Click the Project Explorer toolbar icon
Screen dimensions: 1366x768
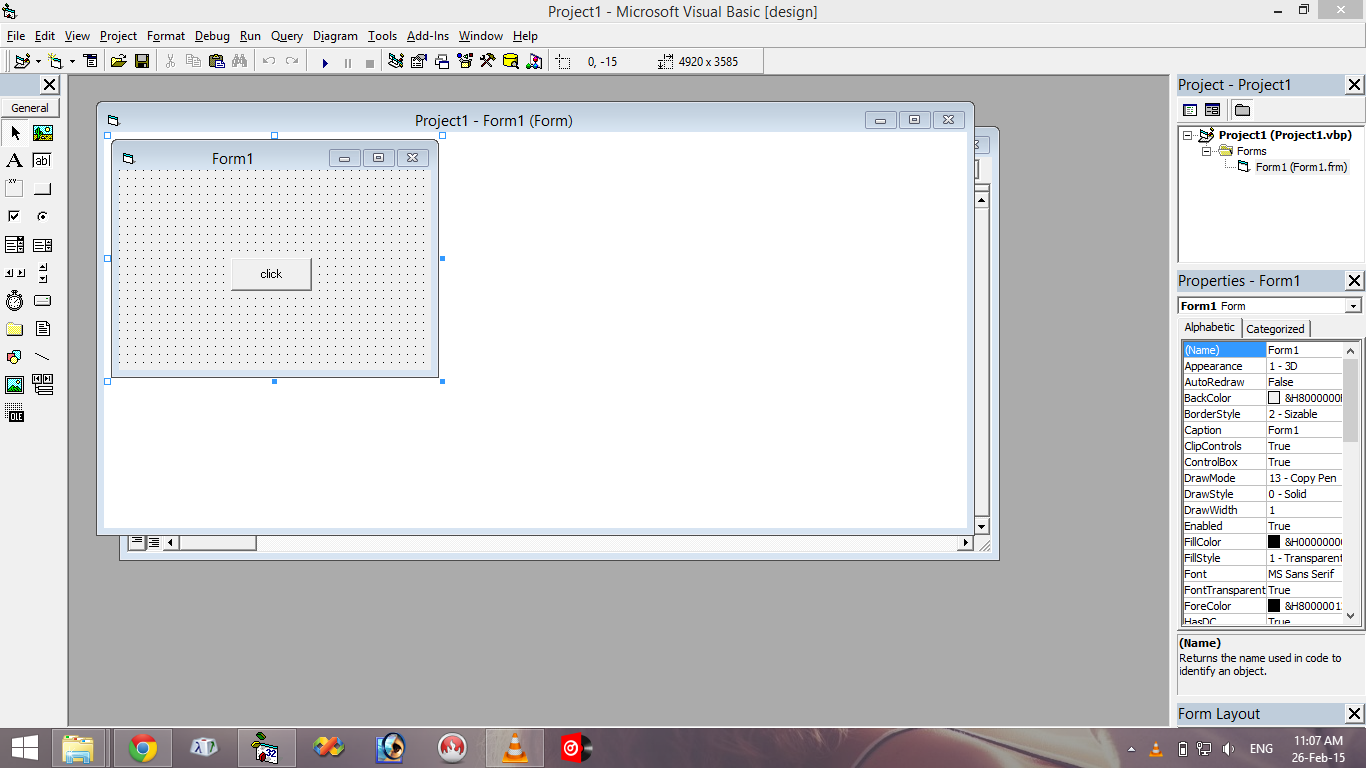[396, 61]
